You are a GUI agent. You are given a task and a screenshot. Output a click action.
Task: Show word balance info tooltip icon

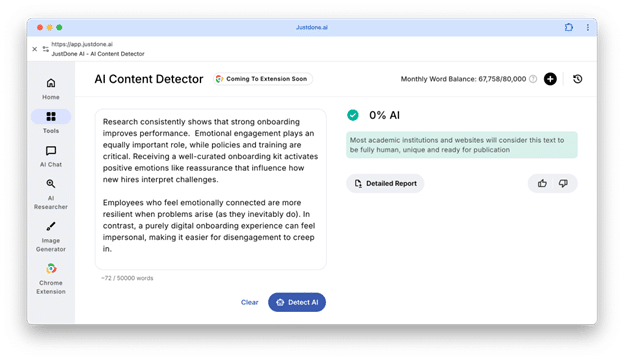tap(533, 79)
